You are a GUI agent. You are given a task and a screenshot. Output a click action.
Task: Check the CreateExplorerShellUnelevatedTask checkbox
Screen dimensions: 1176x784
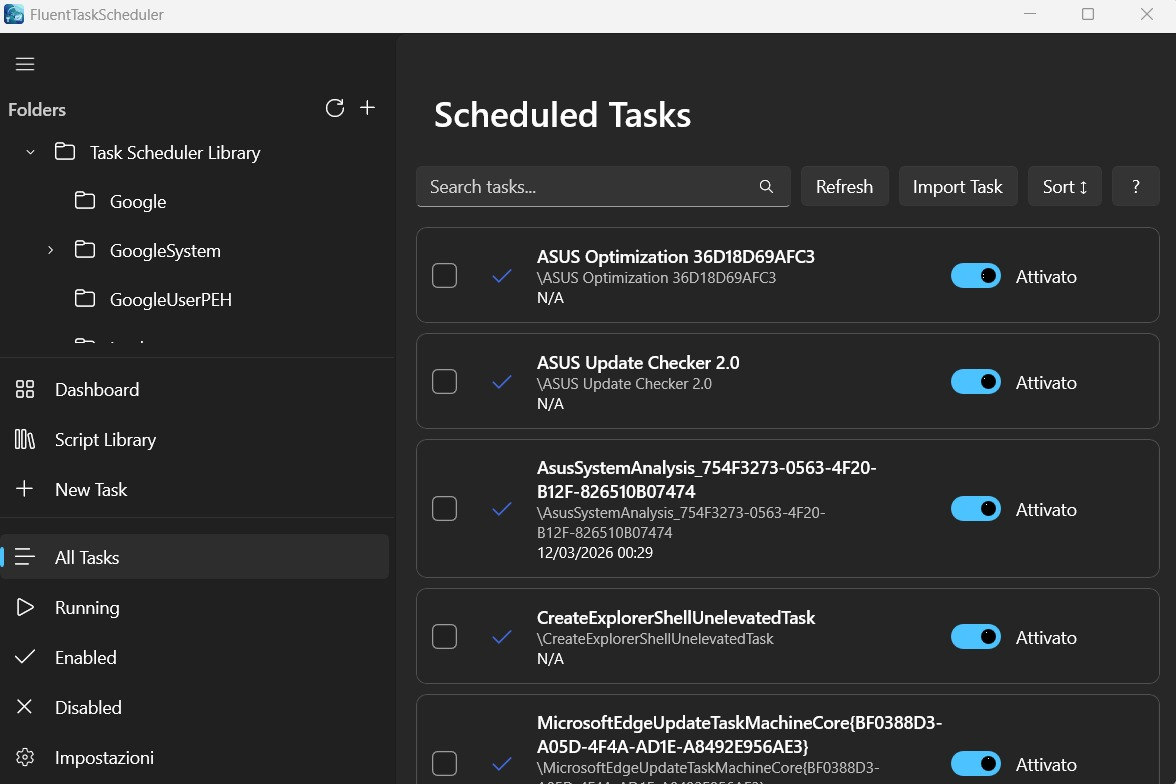pyautogui.click(x=444, y=636)
